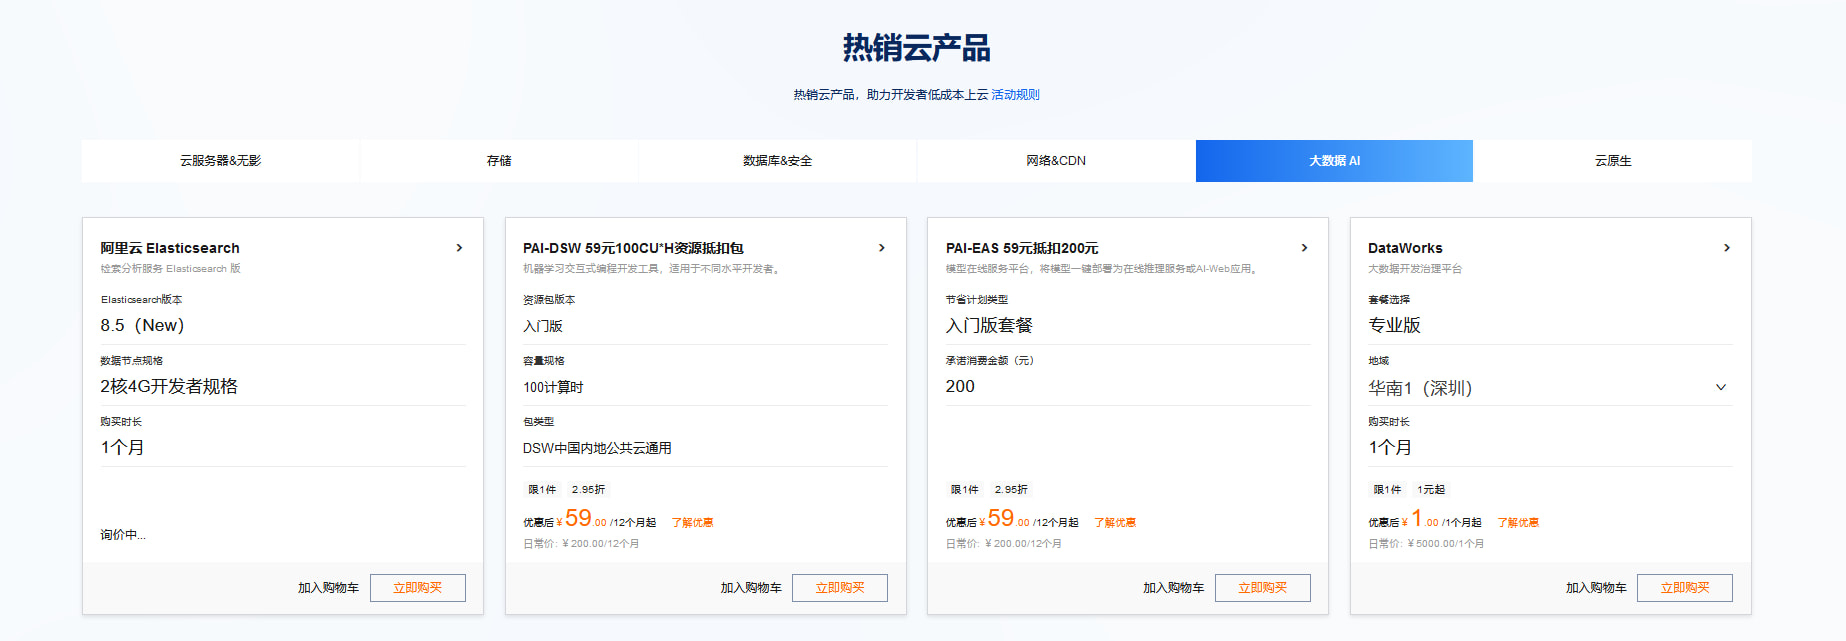The height and width of the screenshot is (641, 1846).
Task: Open the 活动规则 link
Action: tap(1015, 95)
